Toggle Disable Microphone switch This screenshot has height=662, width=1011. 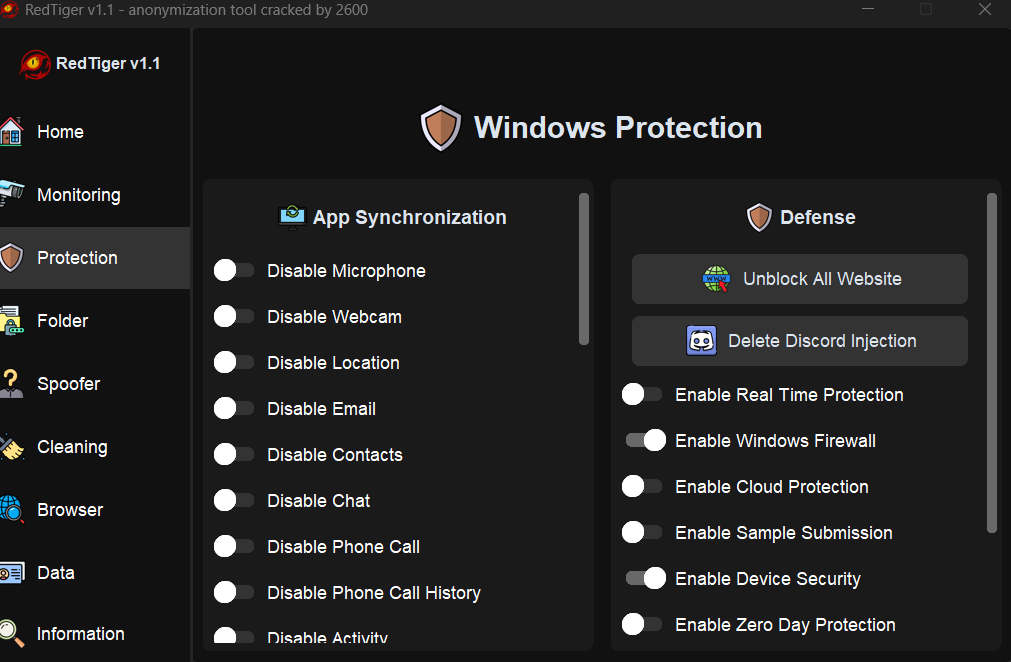233,270
